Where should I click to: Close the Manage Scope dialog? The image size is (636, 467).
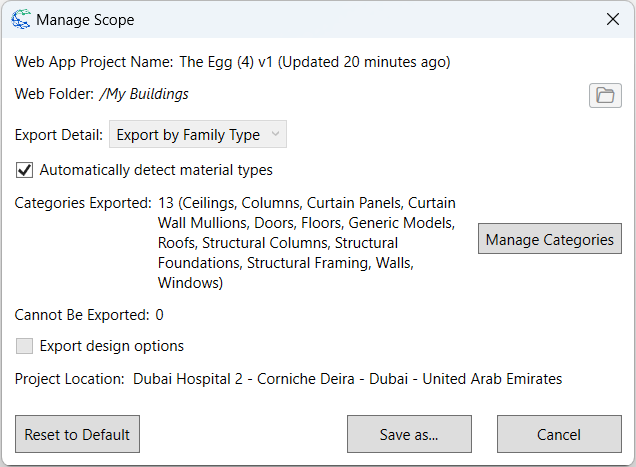coord(613,19)
